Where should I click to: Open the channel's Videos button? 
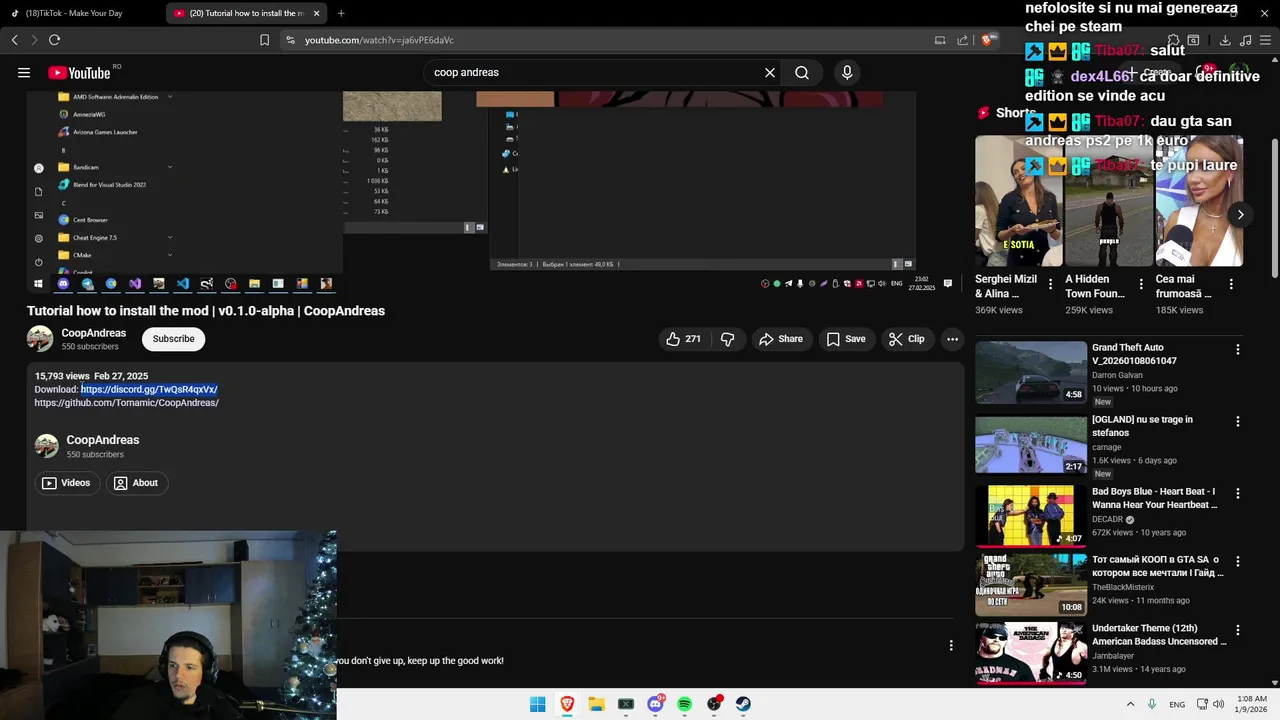click(66, 483)
